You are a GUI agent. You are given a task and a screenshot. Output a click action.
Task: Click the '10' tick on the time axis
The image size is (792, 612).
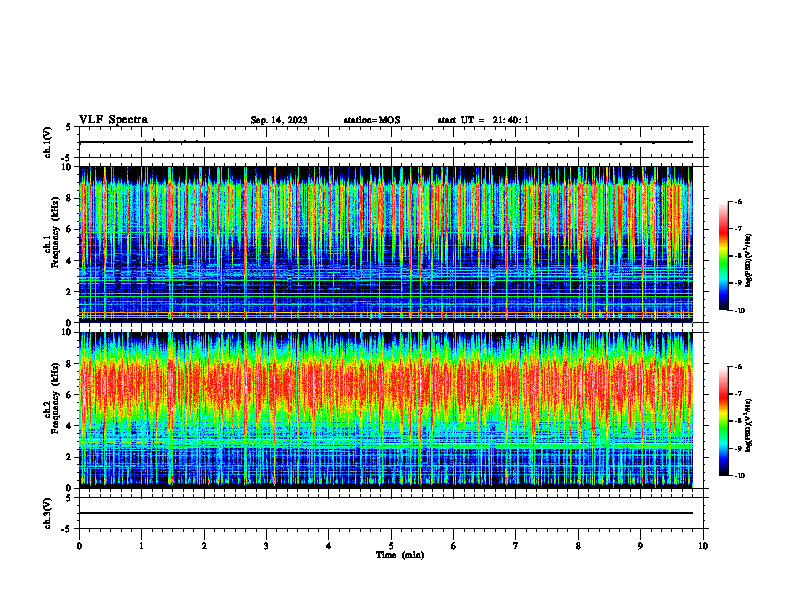(703, 546)
